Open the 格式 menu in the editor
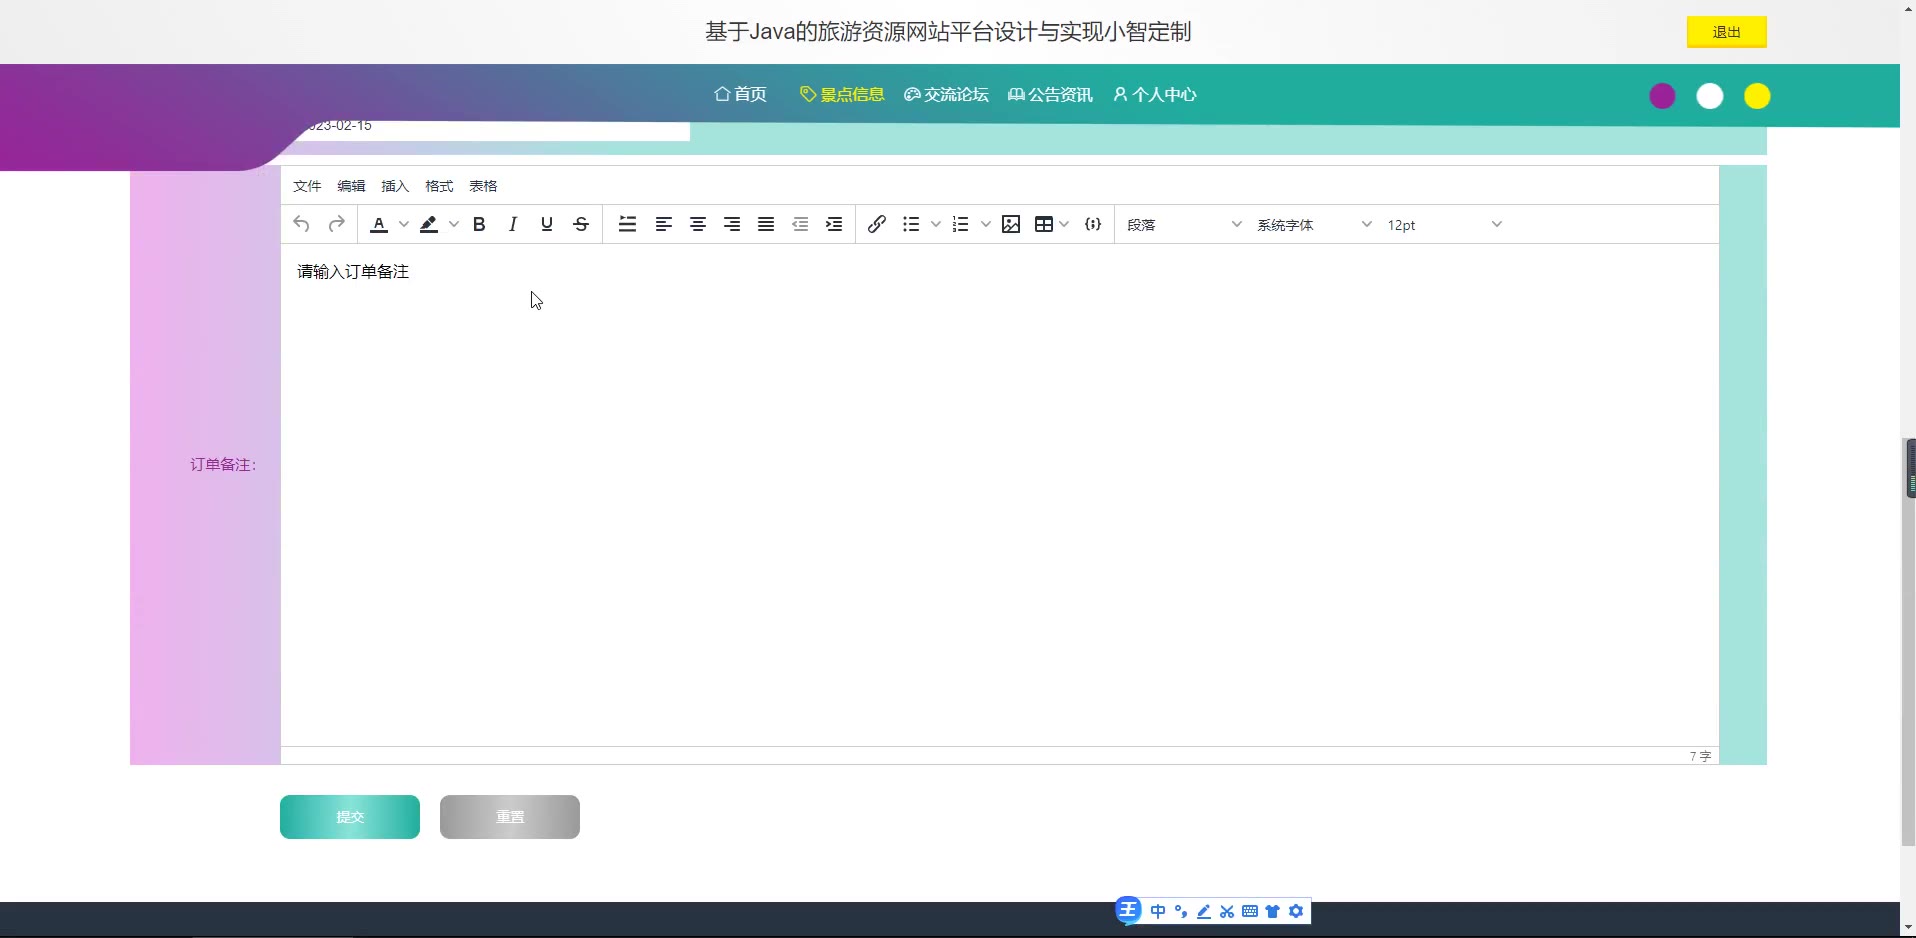Screen dimensions: 1916x938 439,186
